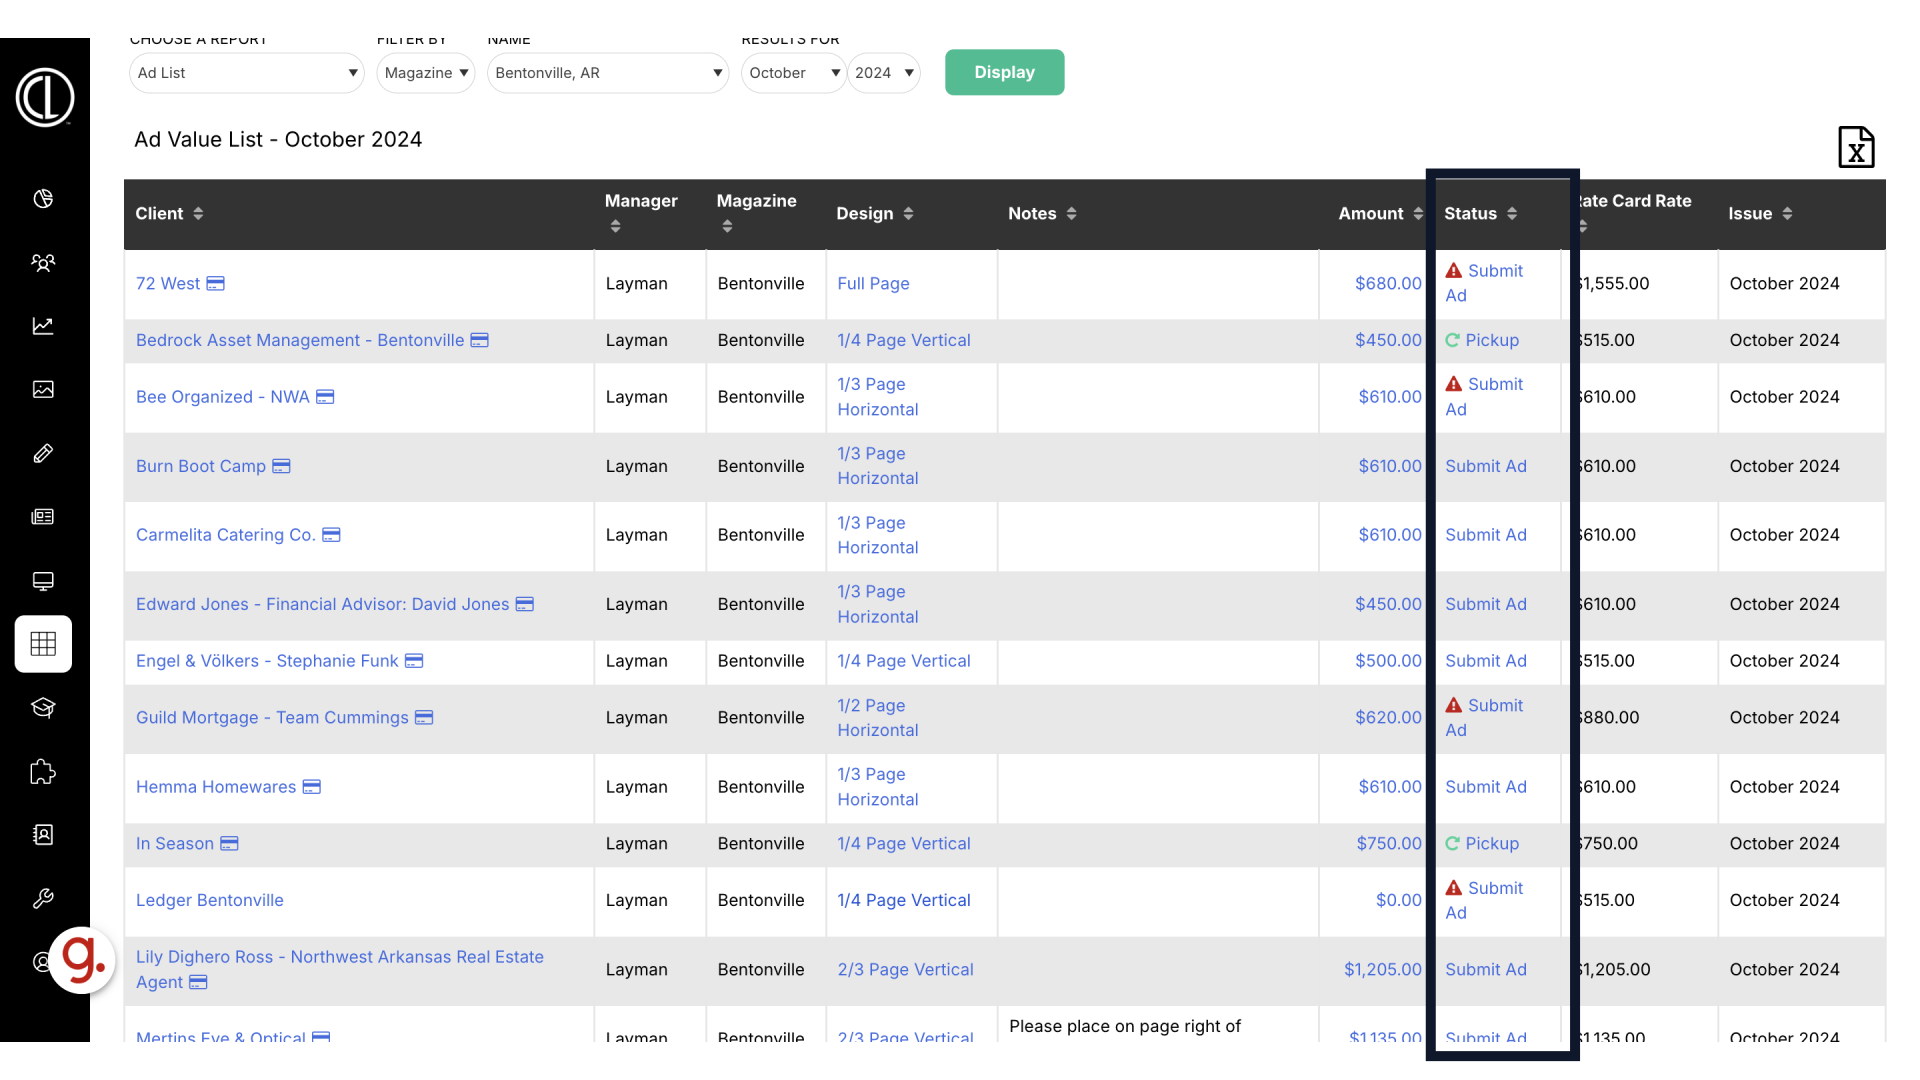Click the red G badge icon
The height and width of the screenshot is (1080, 1920).
coord(82,960)
